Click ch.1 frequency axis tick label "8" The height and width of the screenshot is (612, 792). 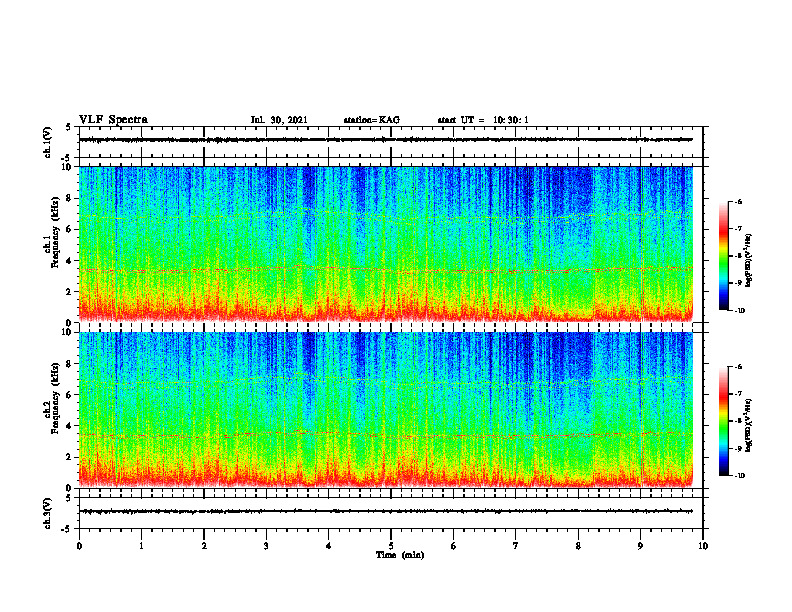pos(69,198)
